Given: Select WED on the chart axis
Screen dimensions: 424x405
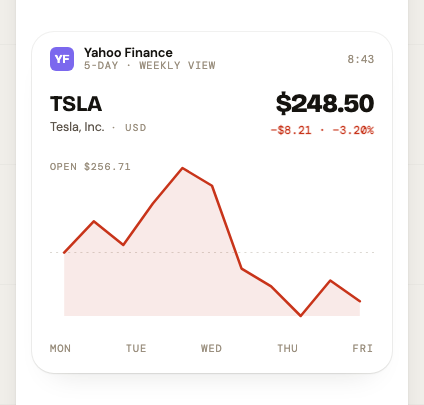Looking at the screenshot, I should click(211, 349).
